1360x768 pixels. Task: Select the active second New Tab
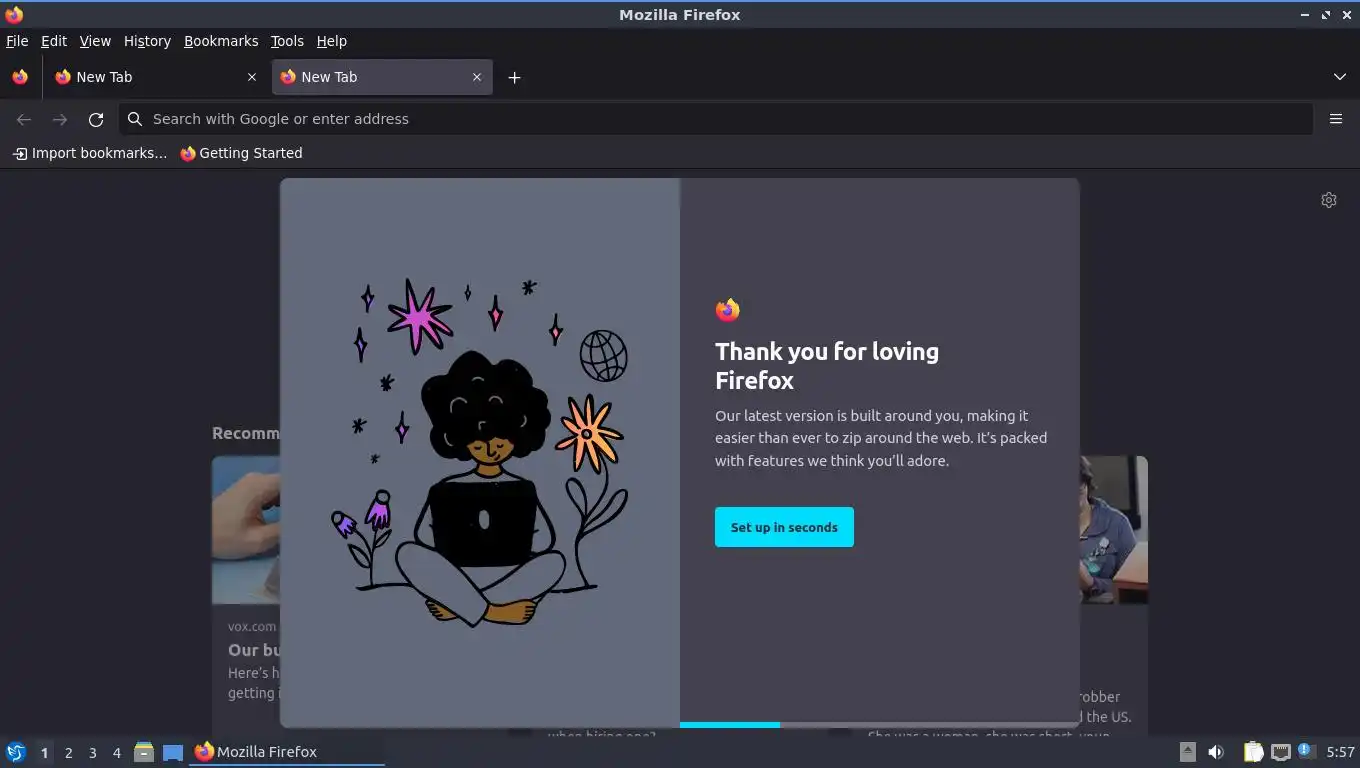point(382,77)
